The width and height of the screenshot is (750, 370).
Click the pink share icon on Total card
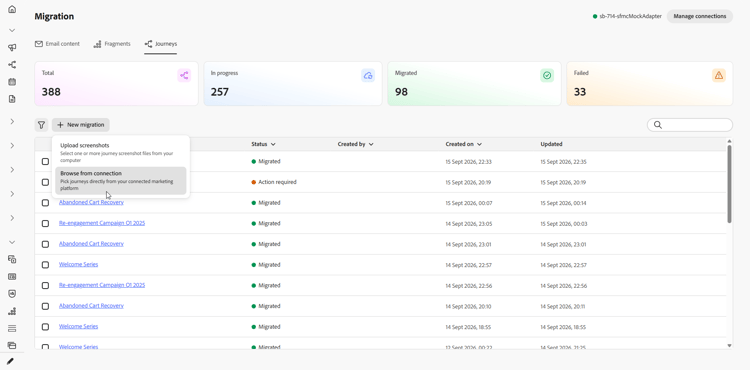coord(184,75)
